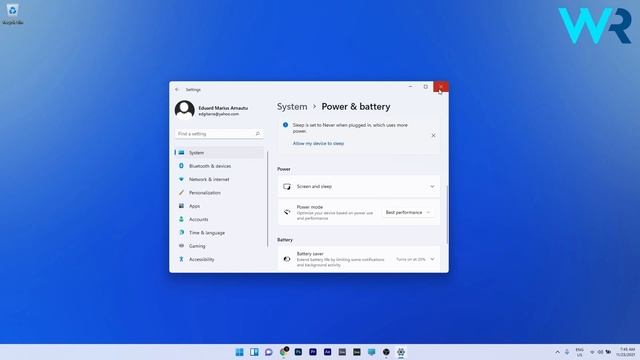Screen dimensions: 640x360
Task: Click the search magnifier in Find a setting
Action: tap(258, 133)
